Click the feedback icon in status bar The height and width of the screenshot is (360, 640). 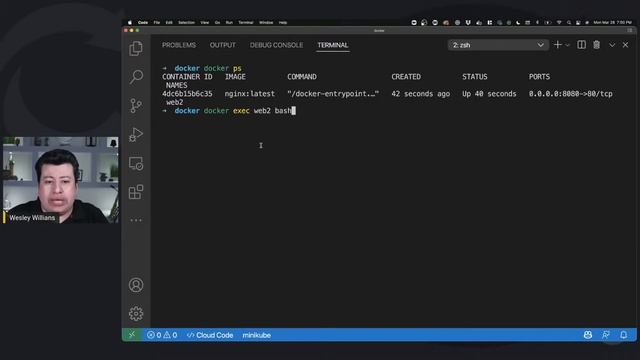click(606, 335)
